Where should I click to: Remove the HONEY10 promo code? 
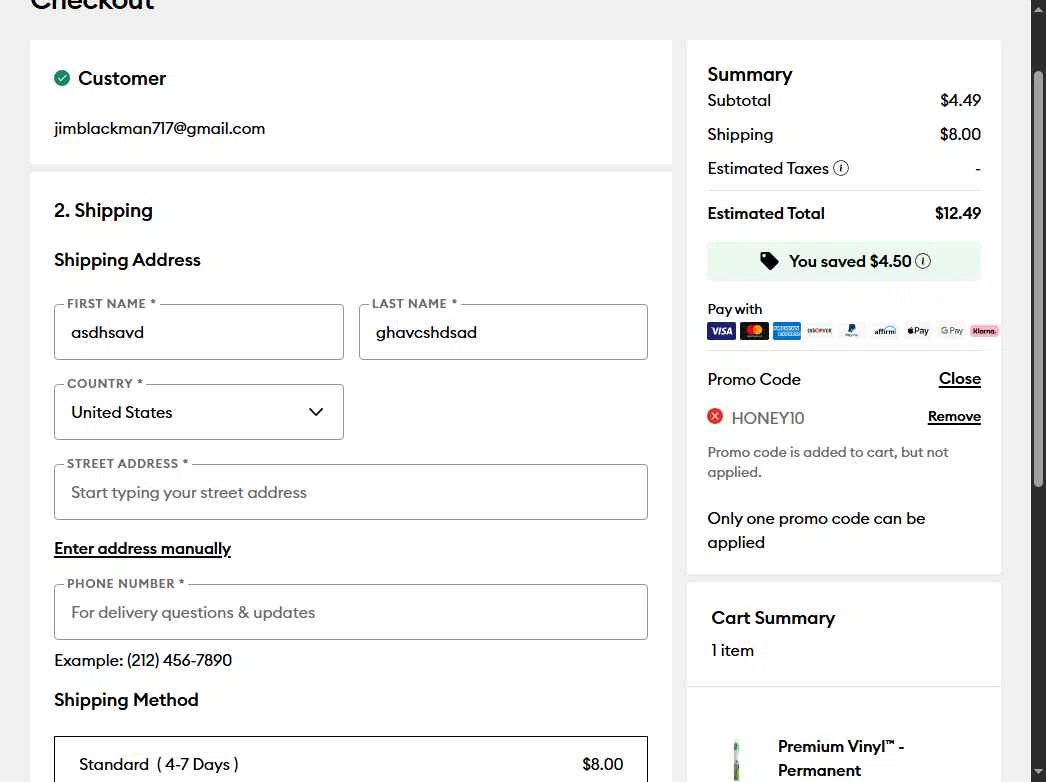[x=954, y=417]
